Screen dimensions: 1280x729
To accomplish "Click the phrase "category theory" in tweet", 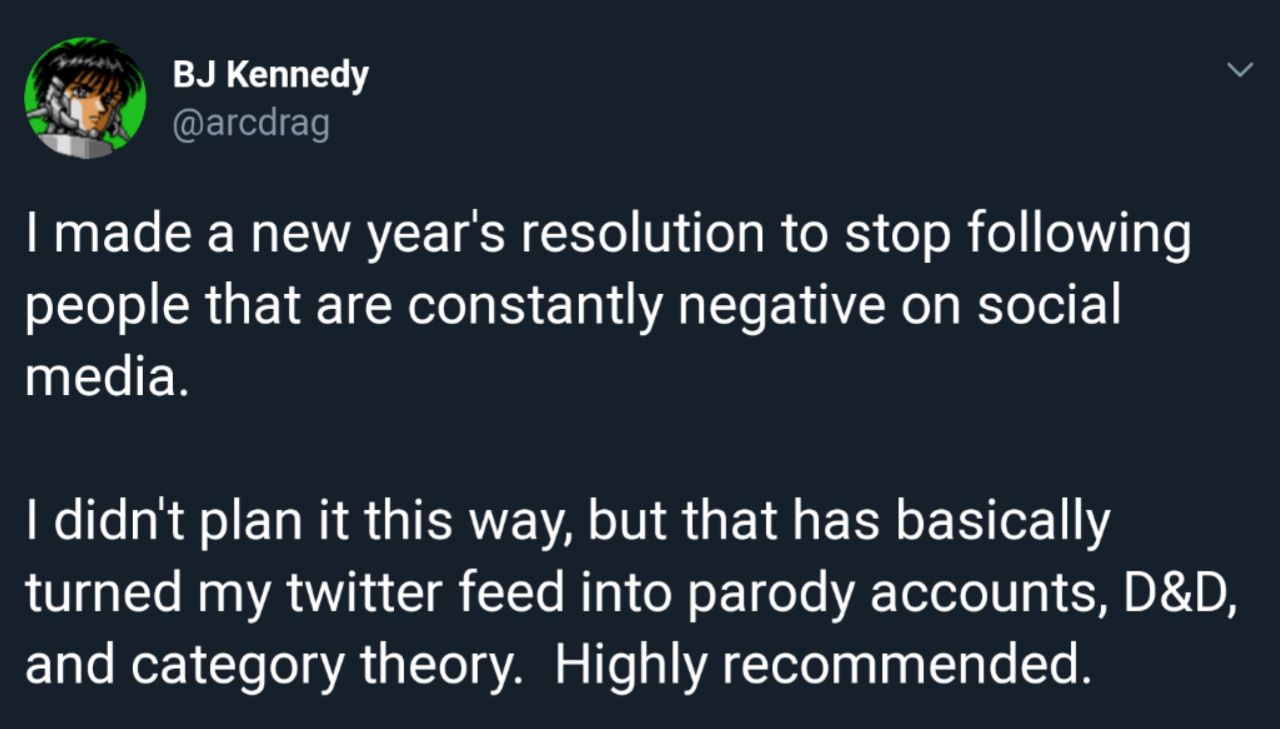I will point(327,662).
